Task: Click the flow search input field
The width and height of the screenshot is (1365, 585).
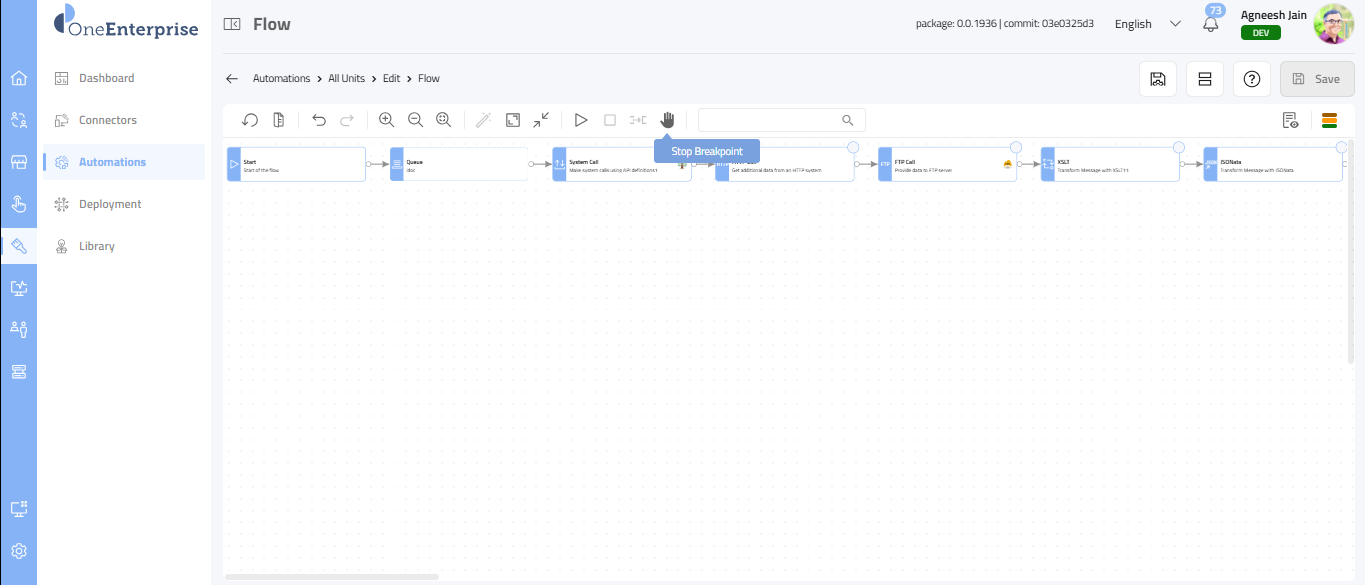Action: pos(770,120)
